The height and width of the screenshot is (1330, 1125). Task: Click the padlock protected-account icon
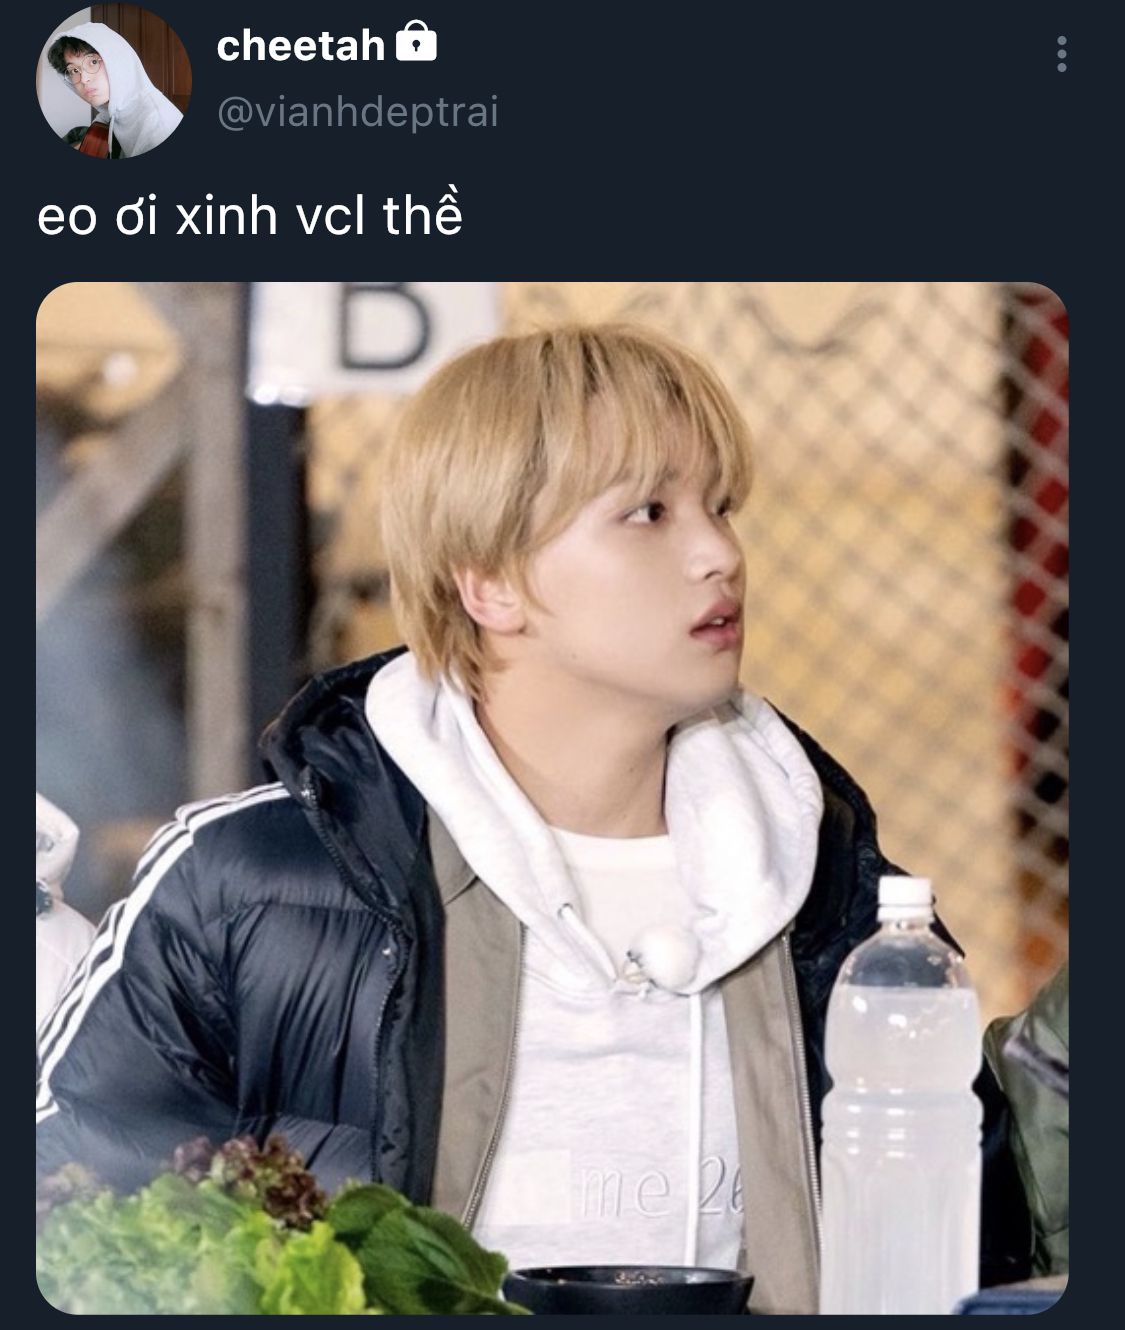click(x=416, y=44)
